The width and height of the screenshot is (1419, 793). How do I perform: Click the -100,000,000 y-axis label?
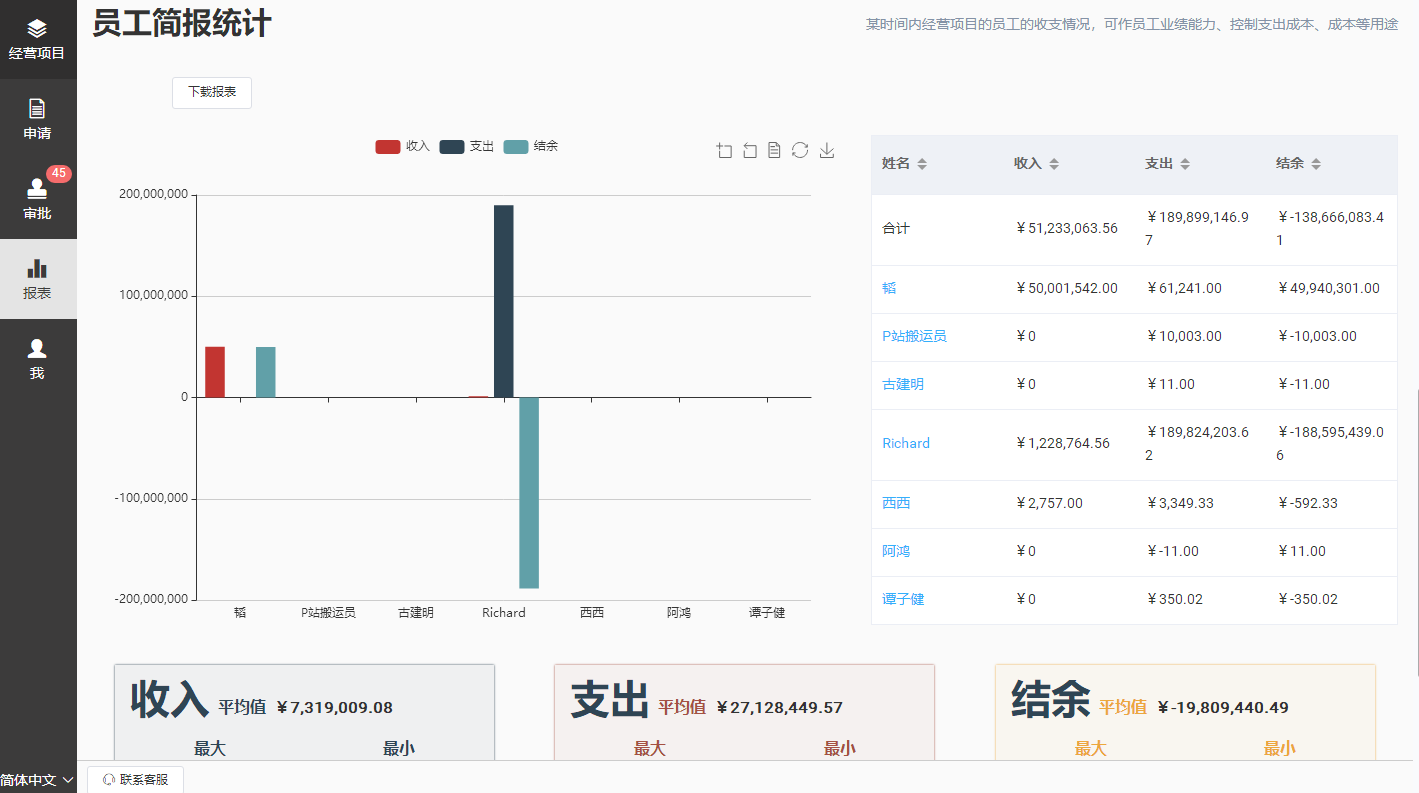pyautogui.click(x=150, y=498)
